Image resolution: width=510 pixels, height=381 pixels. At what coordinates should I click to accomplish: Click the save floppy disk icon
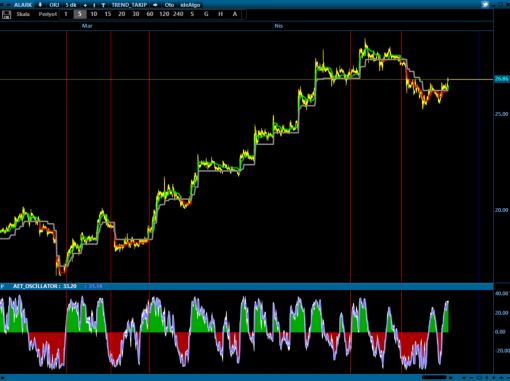point(6,14)
